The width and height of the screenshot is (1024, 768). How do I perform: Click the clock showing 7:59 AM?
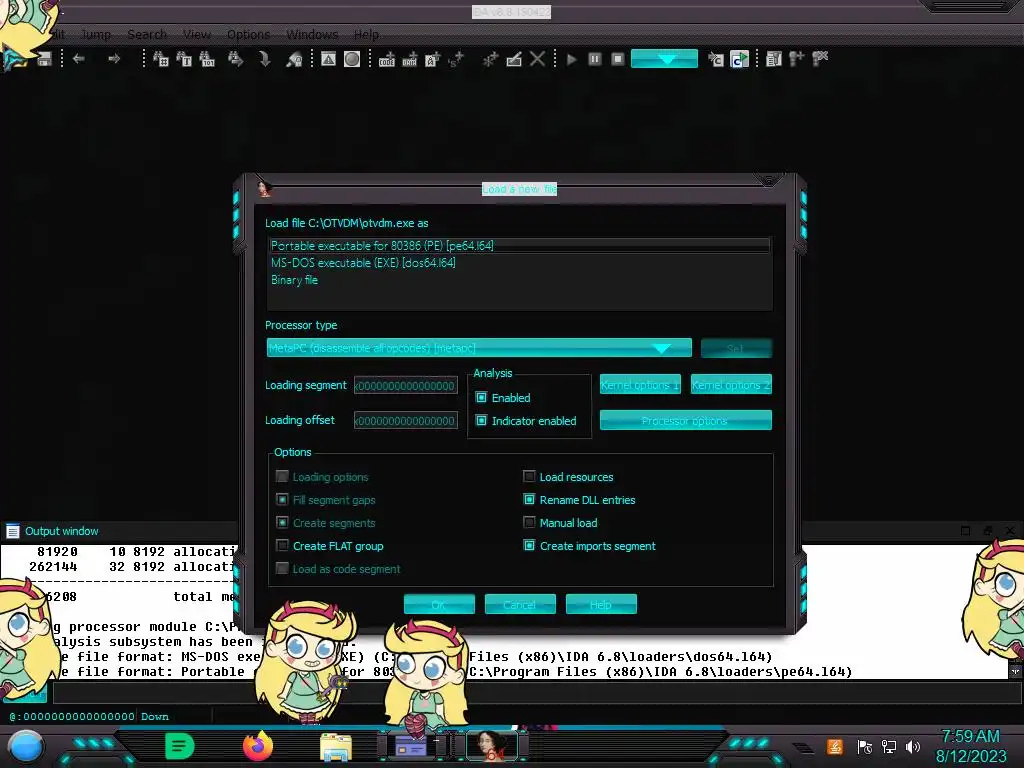click(970, 737)
